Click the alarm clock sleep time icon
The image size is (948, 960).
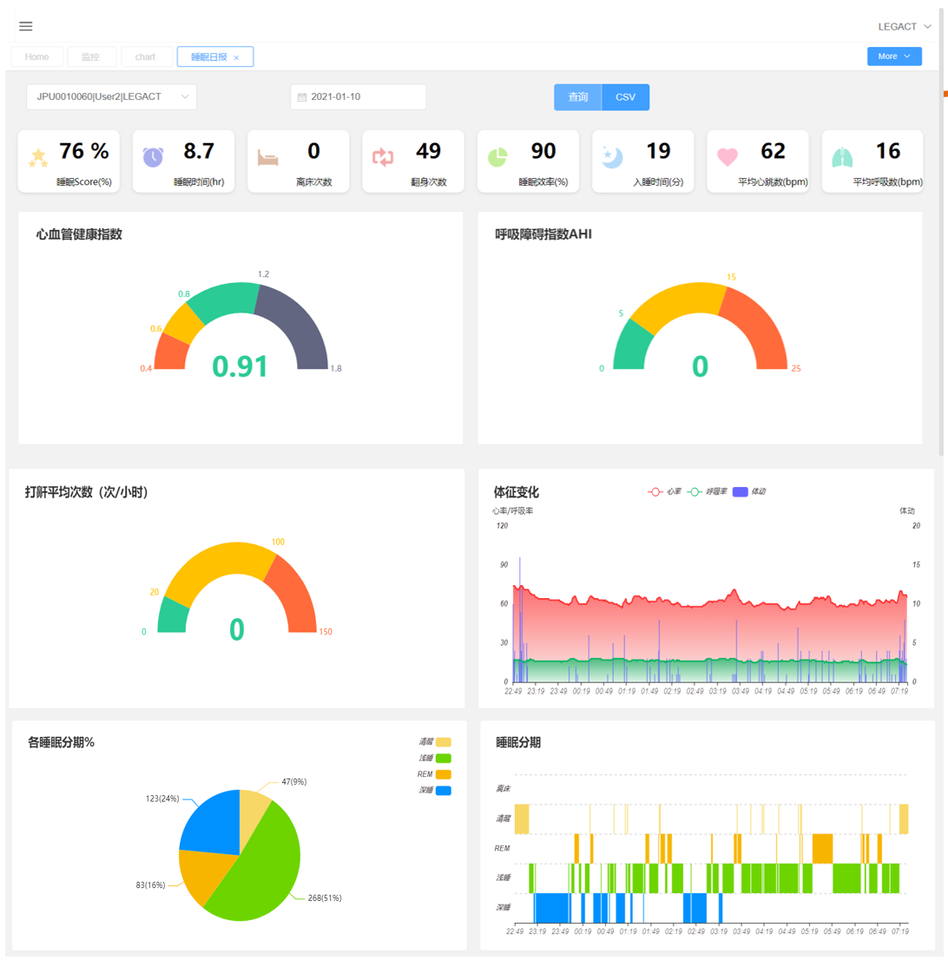point(153,157)
